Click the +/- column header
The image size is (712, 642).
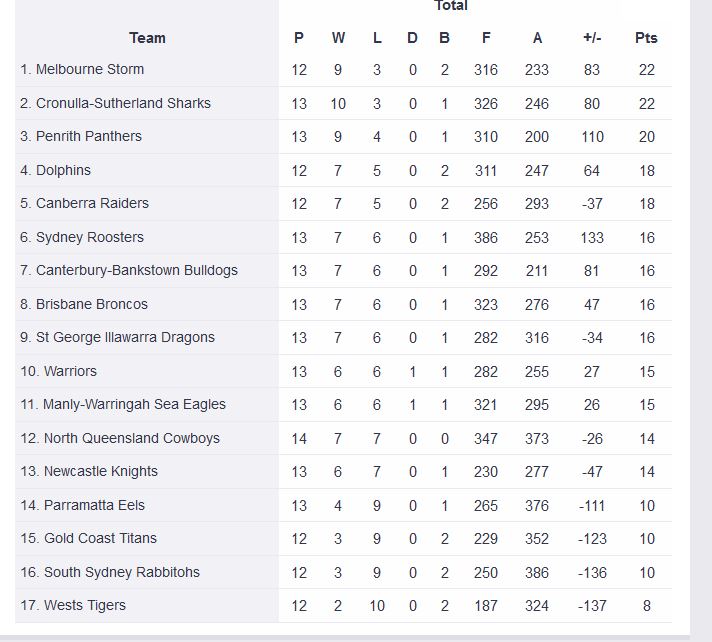coord(592,38)
